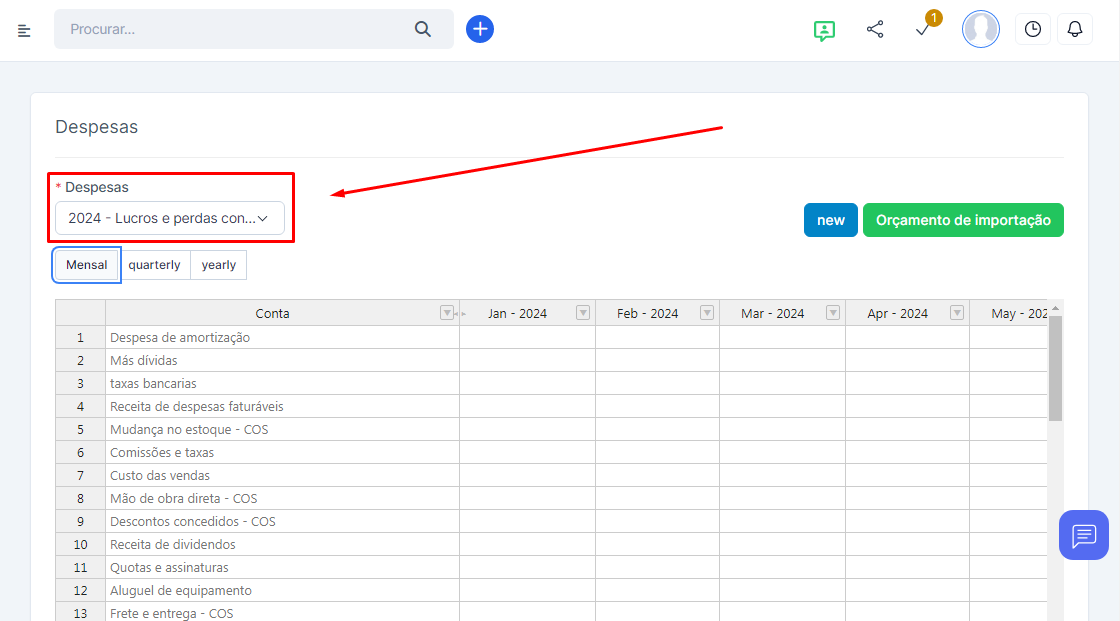1120x621 pixels.
Task: Open the user profile avatar
Action: pyautogui.click(x=980, y=30)
